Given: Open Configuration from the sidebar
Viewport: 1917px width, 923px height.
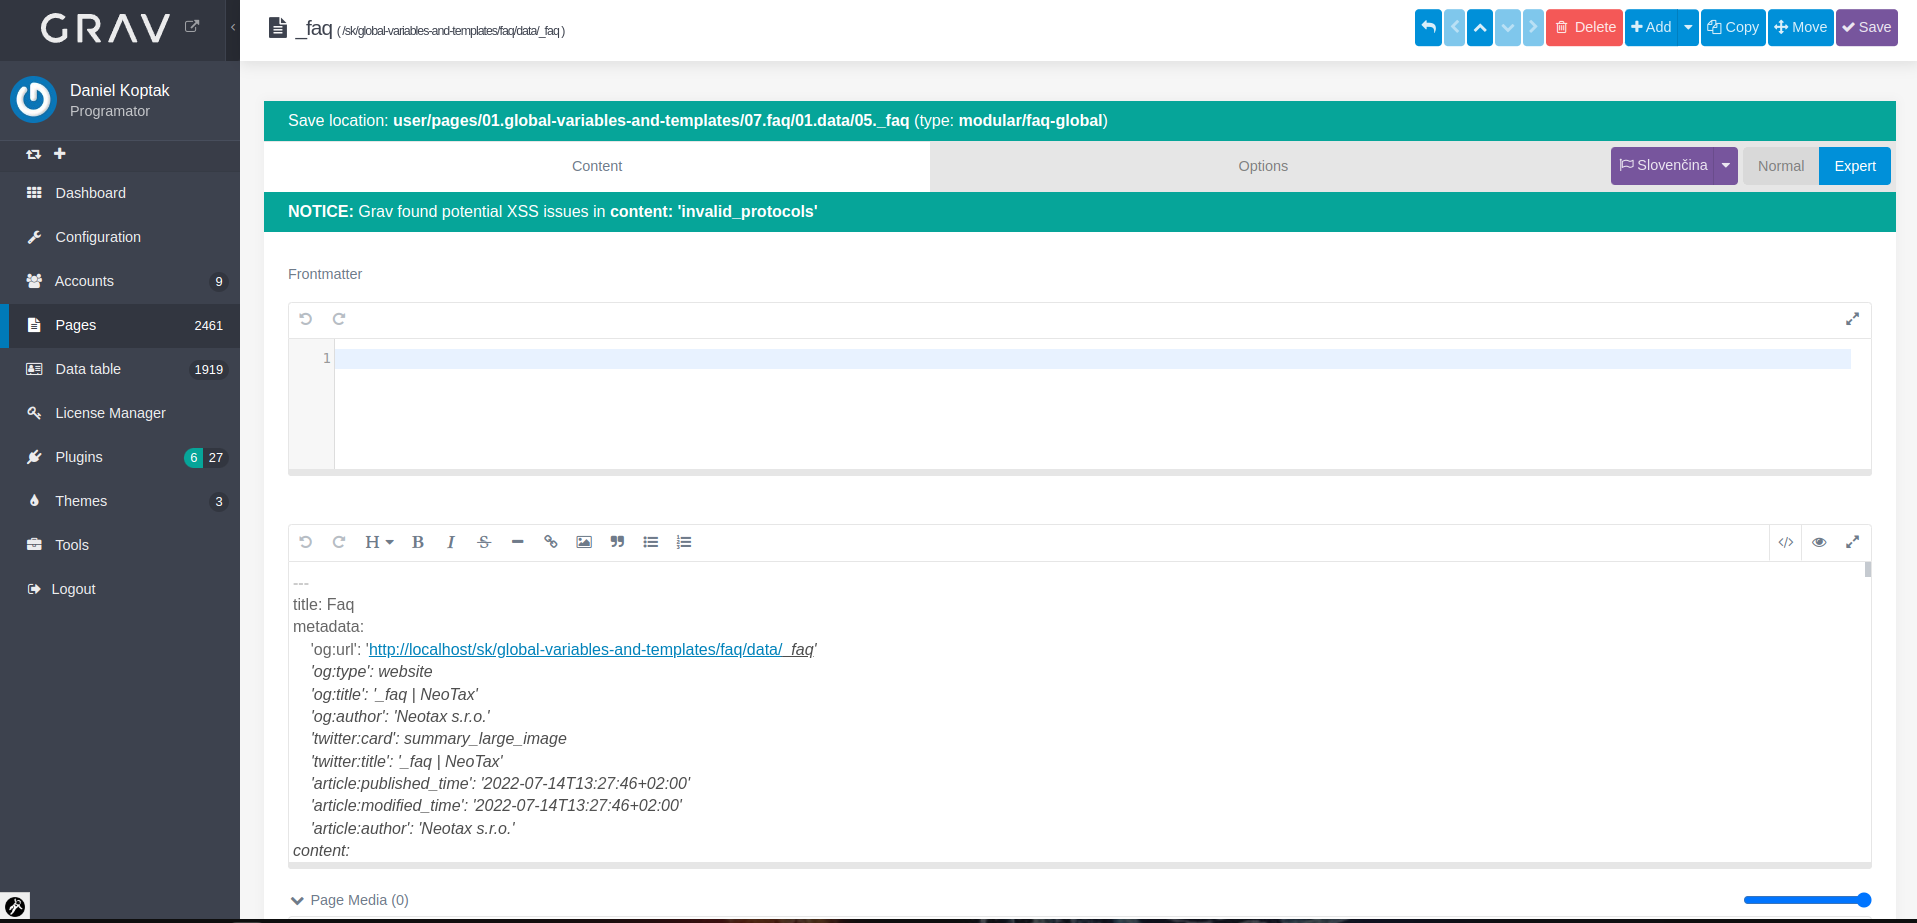Looking at the screenshot, I should 120,237.
